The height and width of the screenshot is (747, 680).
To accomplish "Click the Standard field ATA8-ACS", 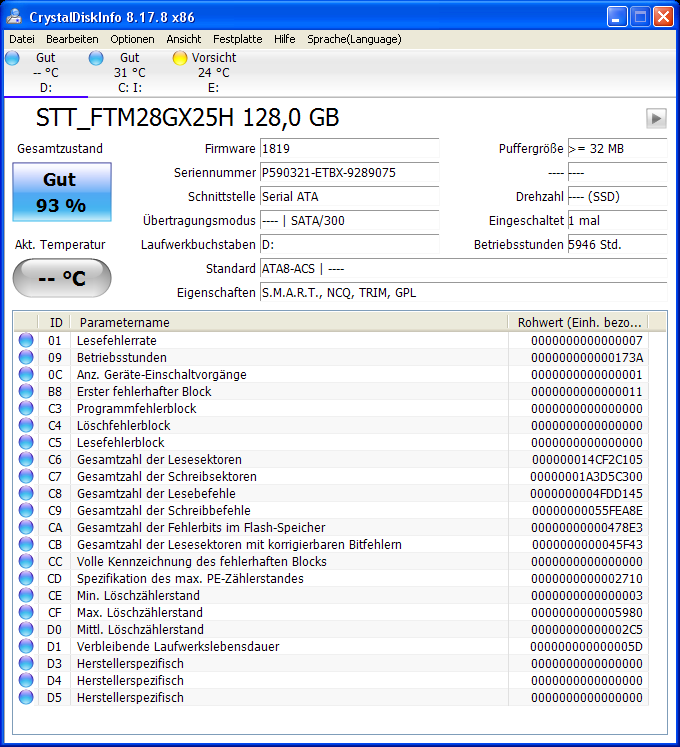I will pos(463,269).
